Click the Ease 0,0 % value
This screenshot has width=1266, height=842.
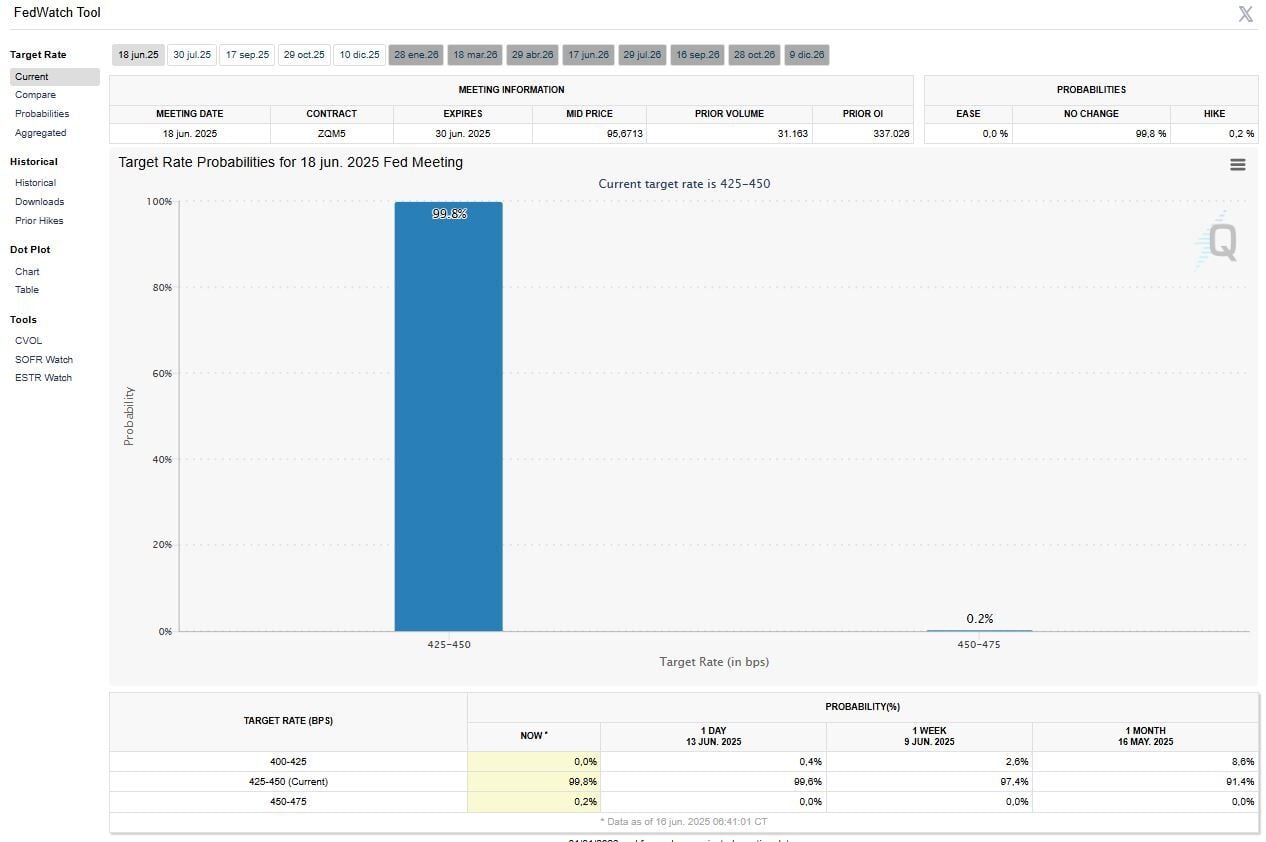tap(995, 133)
